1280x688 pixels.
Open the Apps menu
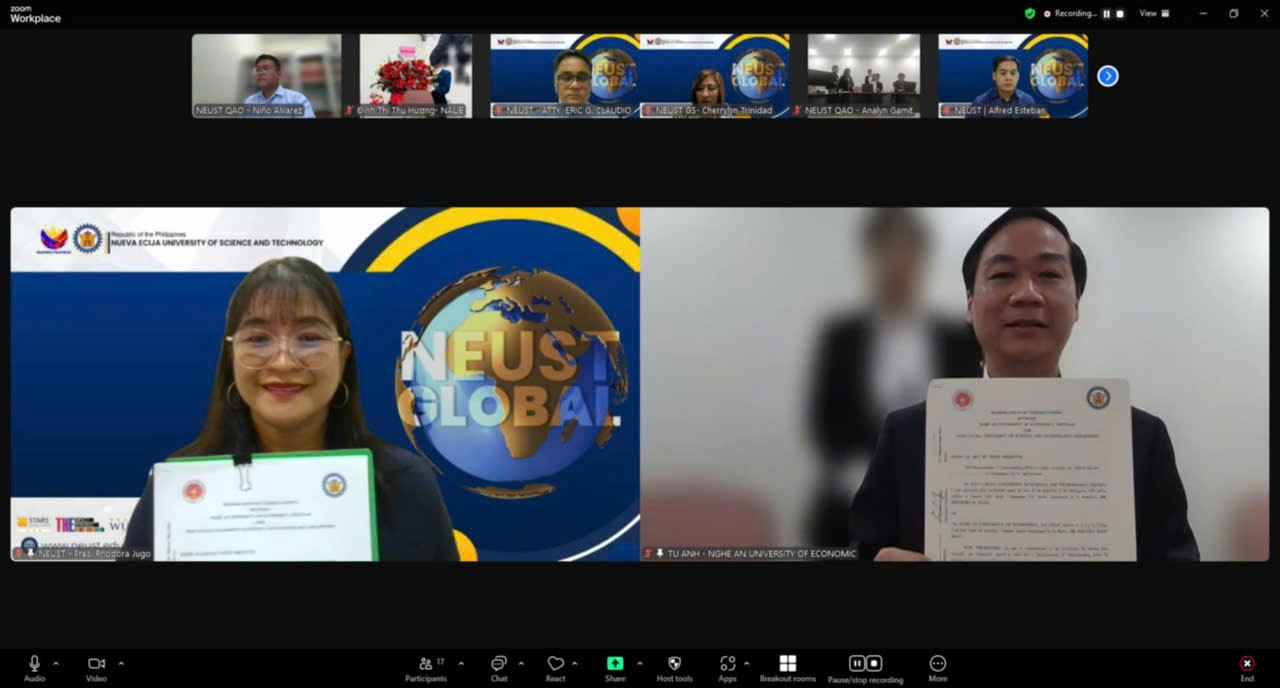727,668
